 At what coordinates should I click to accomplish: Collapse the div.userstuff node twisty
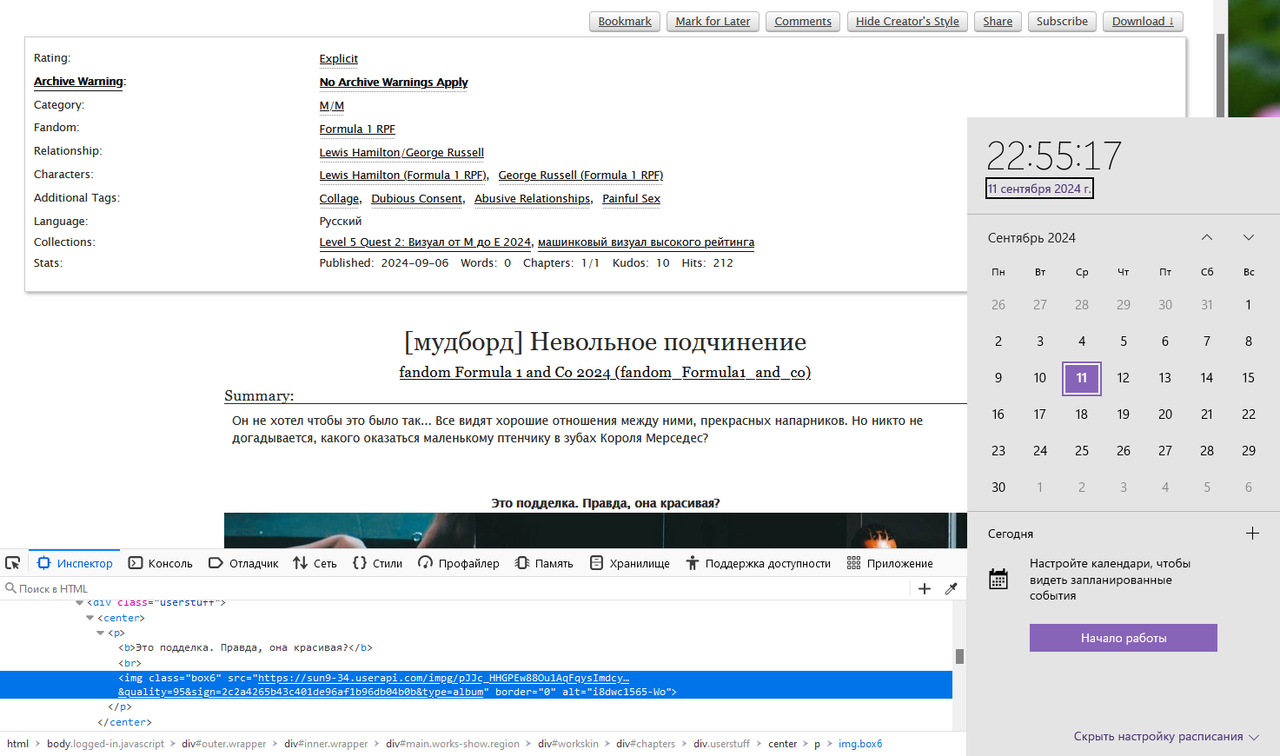pos(79,603)
